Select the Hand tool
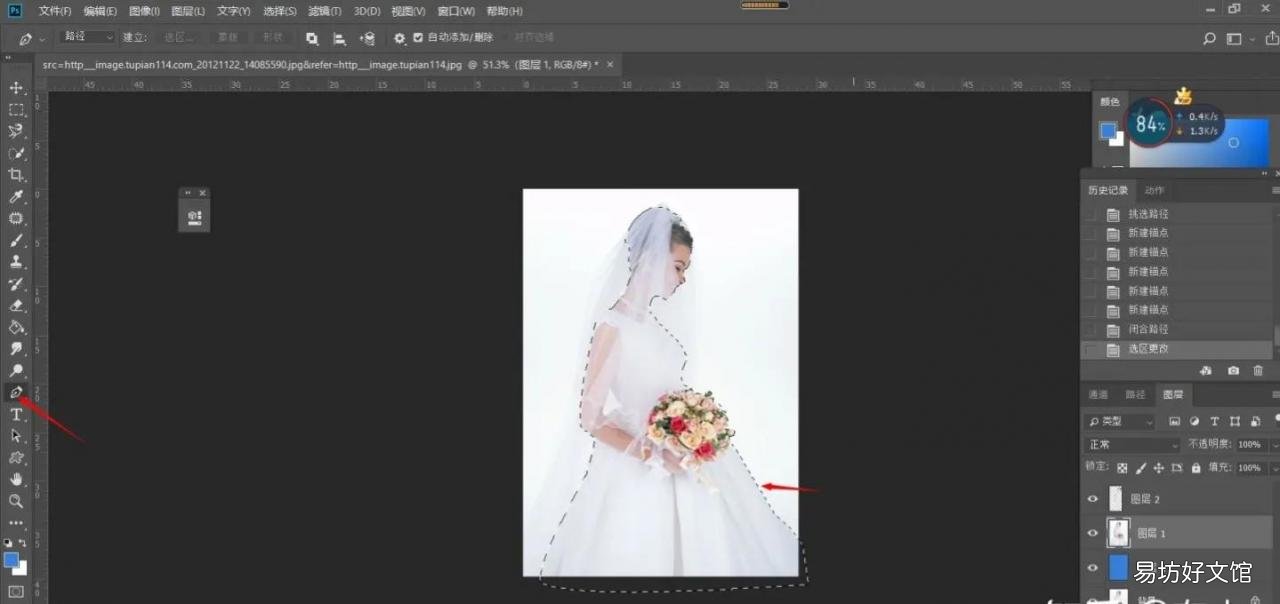Viewport: 1280px width, 604px height. (x=16, y=479)
